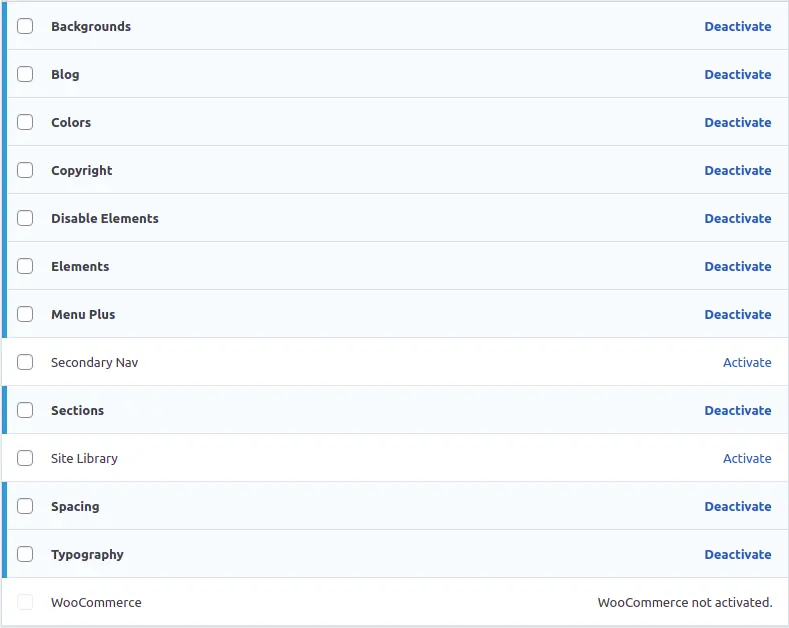Deactivate the Typography module

click(x=737, y=554)
